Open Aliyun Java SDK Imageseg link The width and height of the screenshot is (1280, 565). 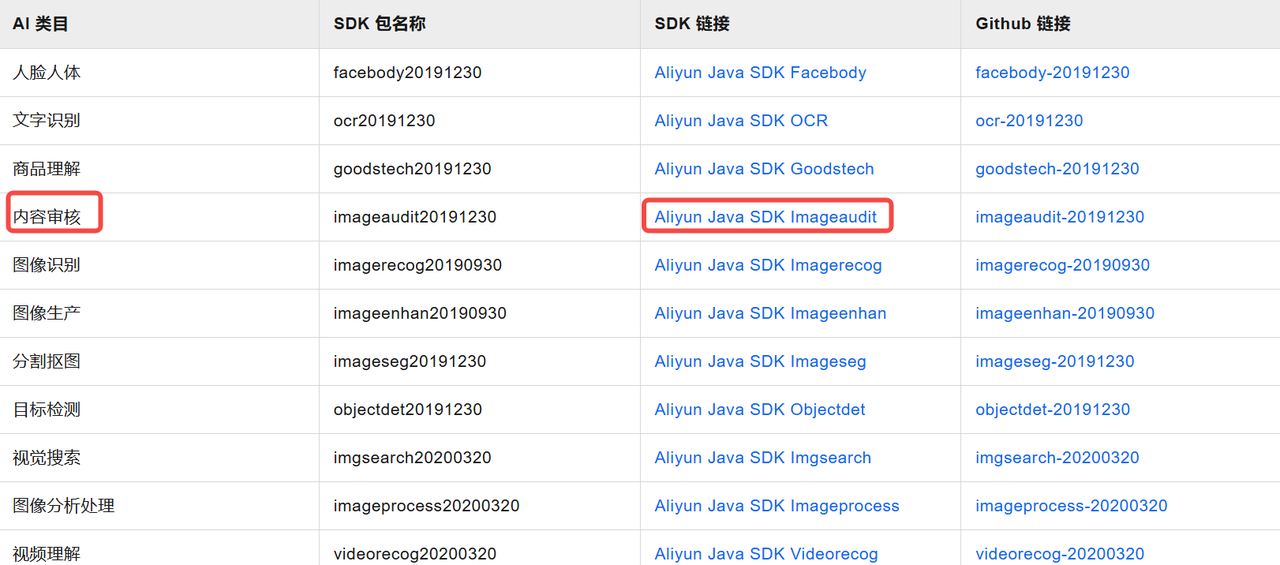pos(760,361)
